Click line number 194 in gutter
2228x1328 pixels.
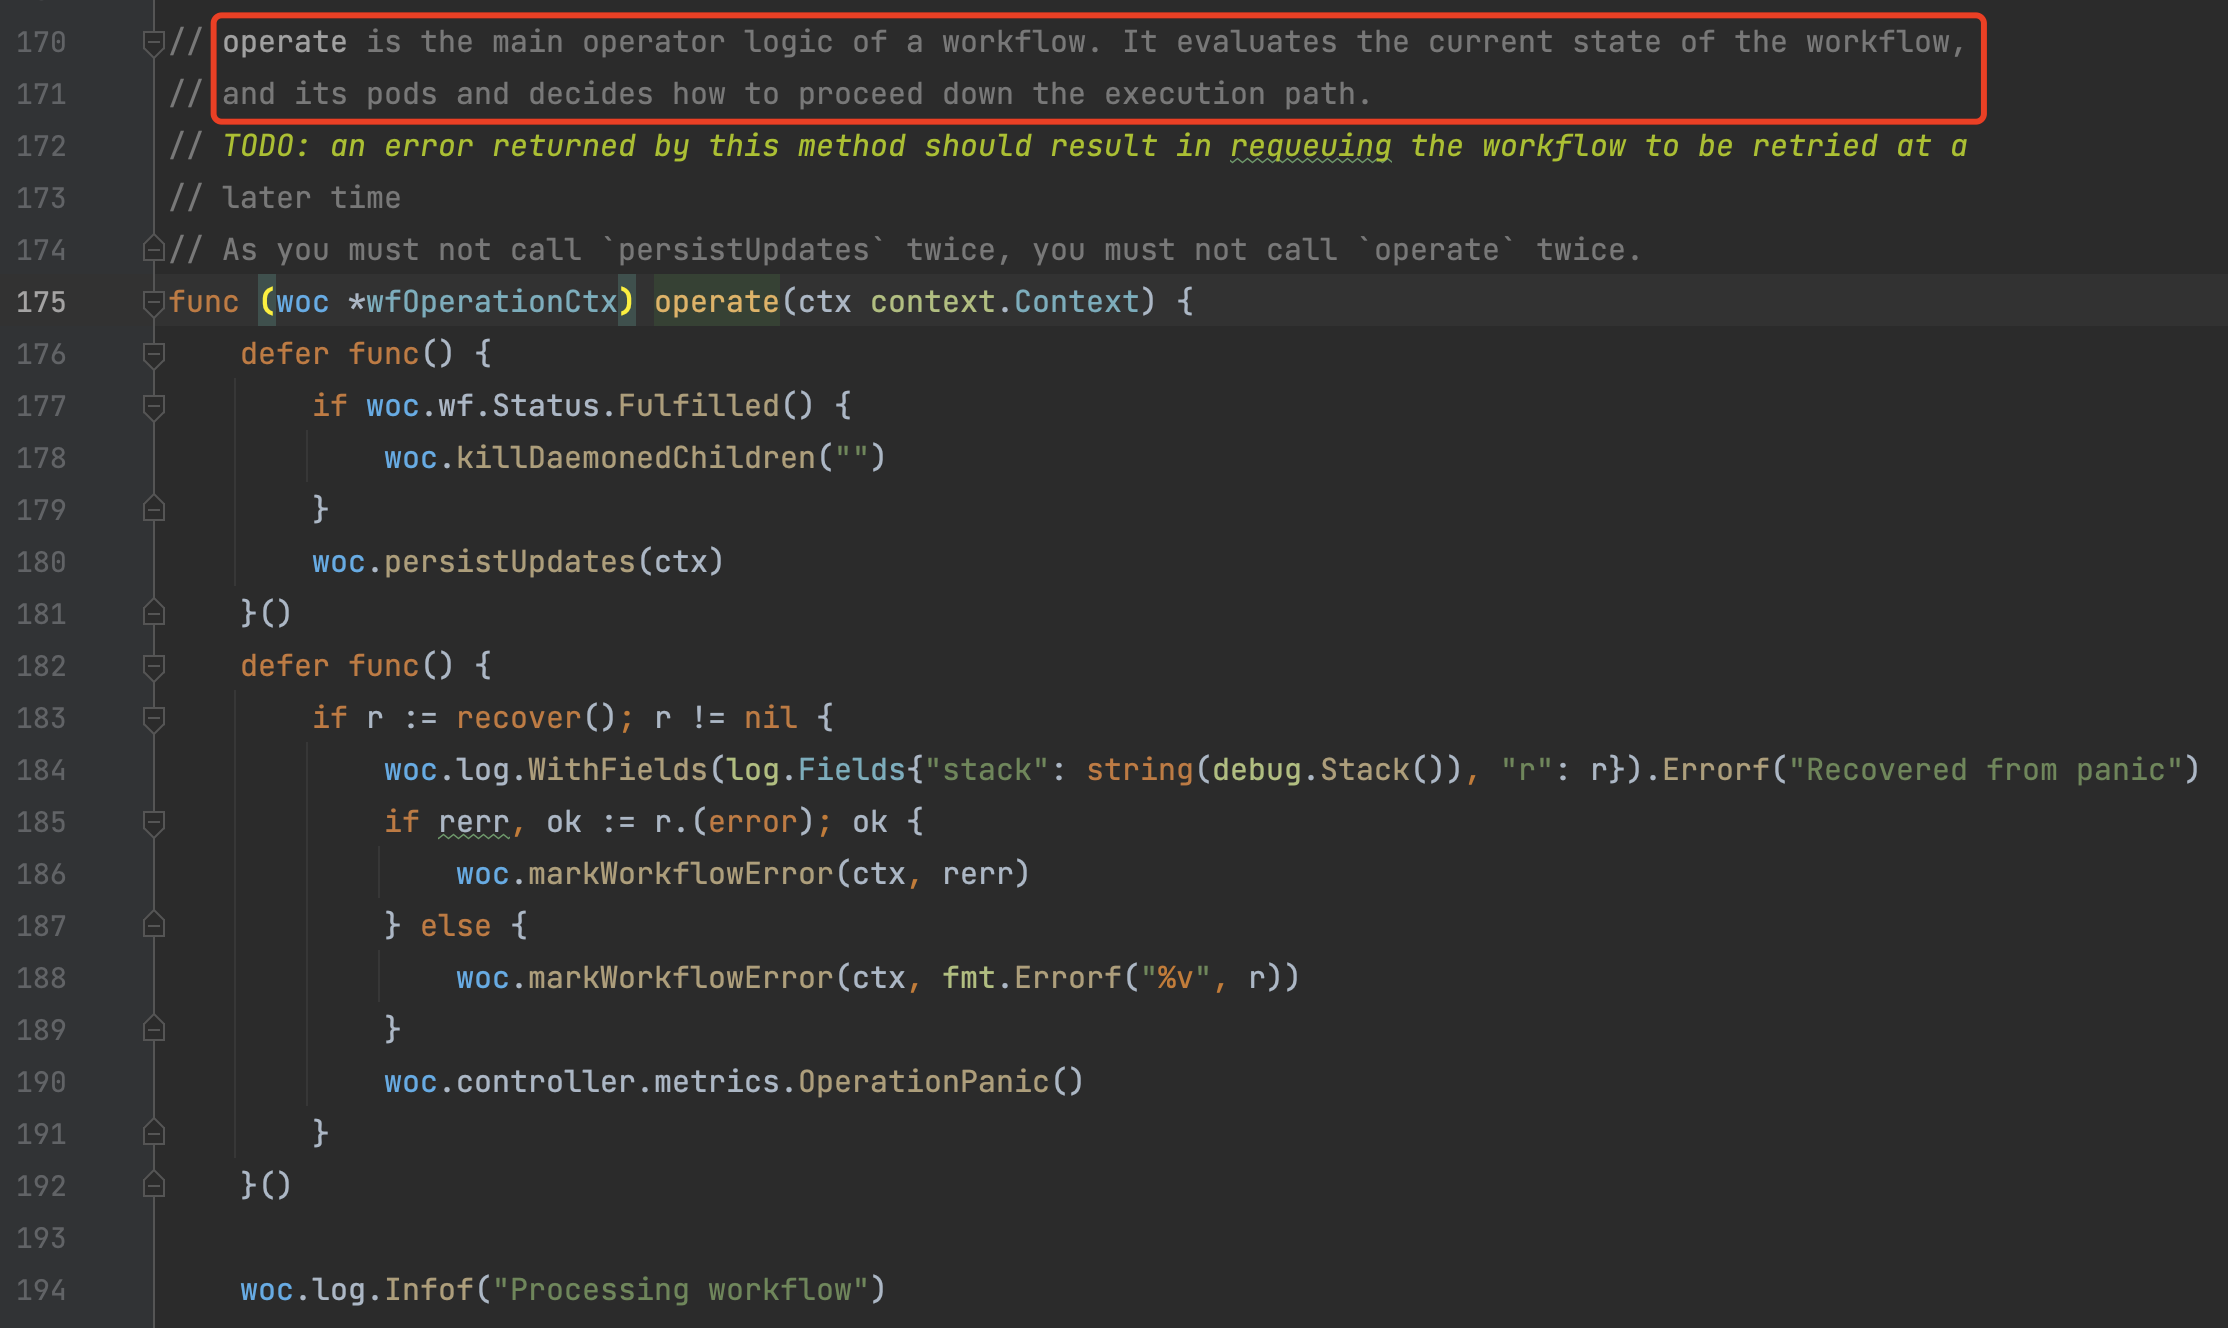click(41, 1290)
